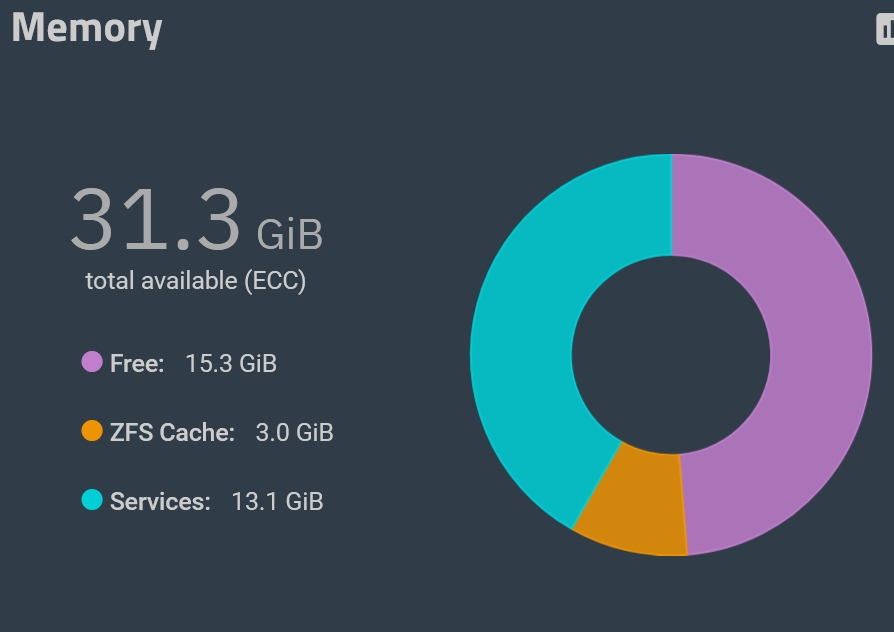Click the 15.3 GiB free value
This screenshot has width=894, height=632.
(231, 363)
